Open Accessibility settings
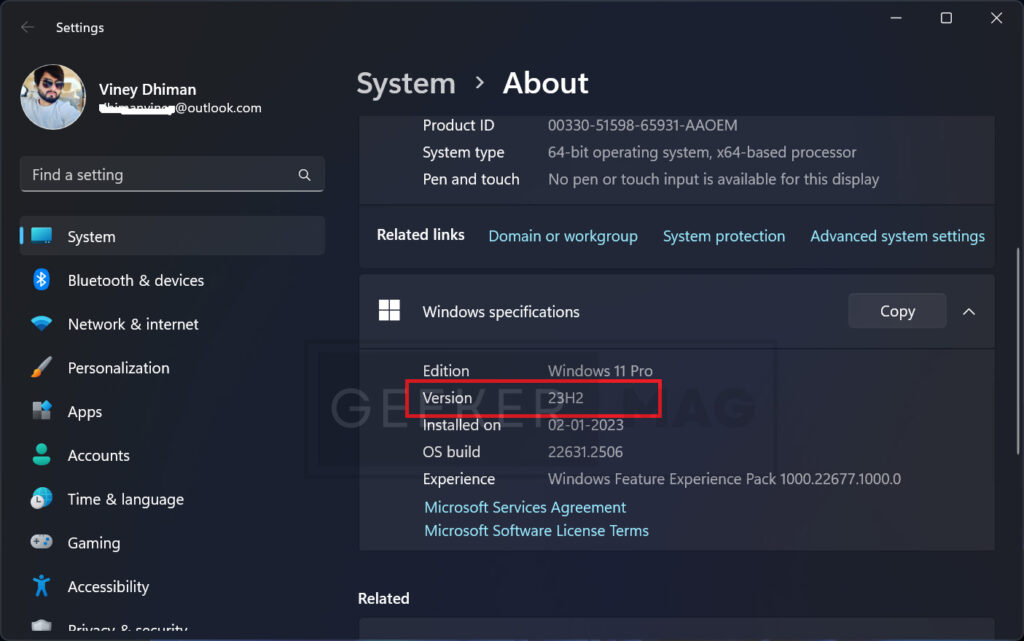 [172, 586]
